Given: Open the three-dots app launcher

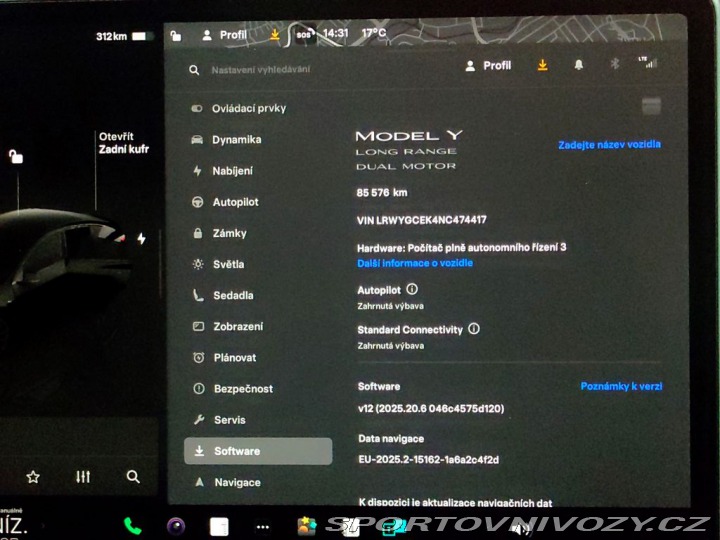Looking at the screenshot, I should (x=263, y=526).
